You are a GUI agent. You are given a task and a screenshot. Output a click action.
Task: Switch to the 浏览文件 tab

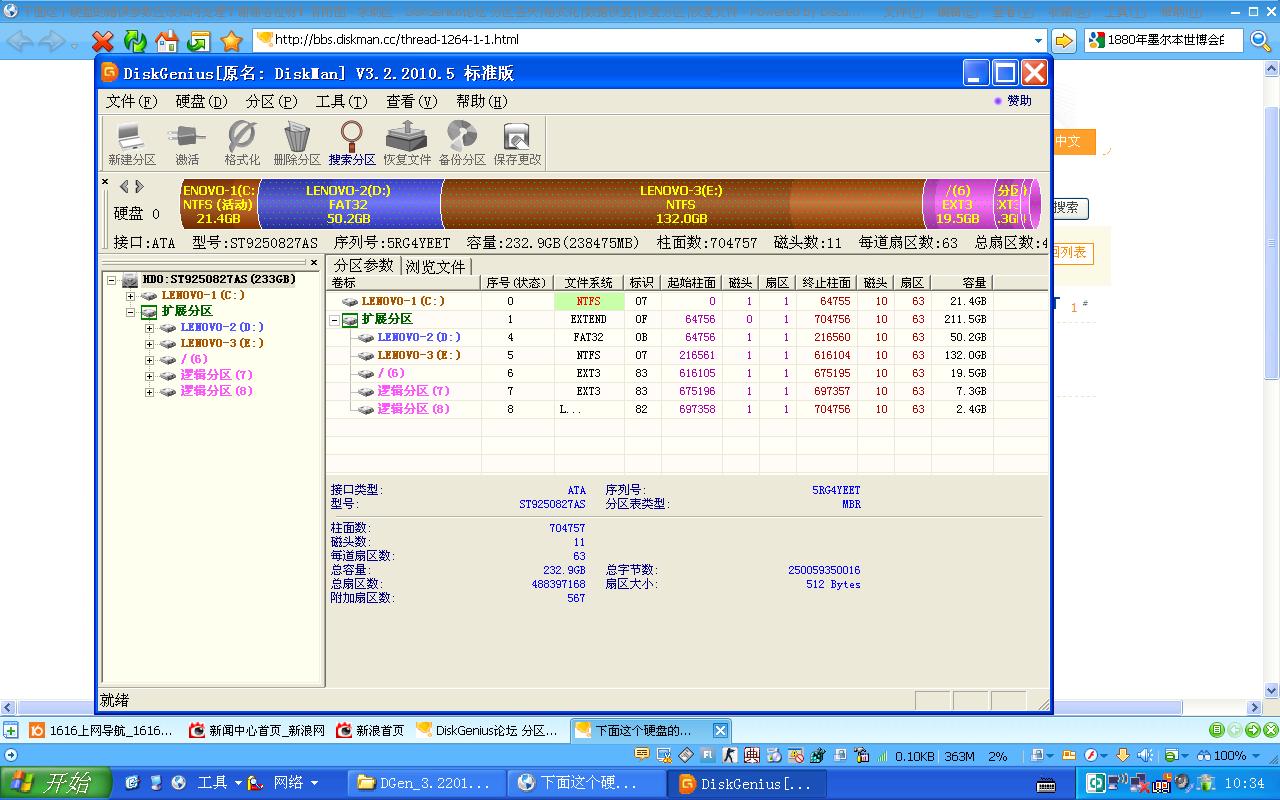pyautogui.click(x=435, y=266)
